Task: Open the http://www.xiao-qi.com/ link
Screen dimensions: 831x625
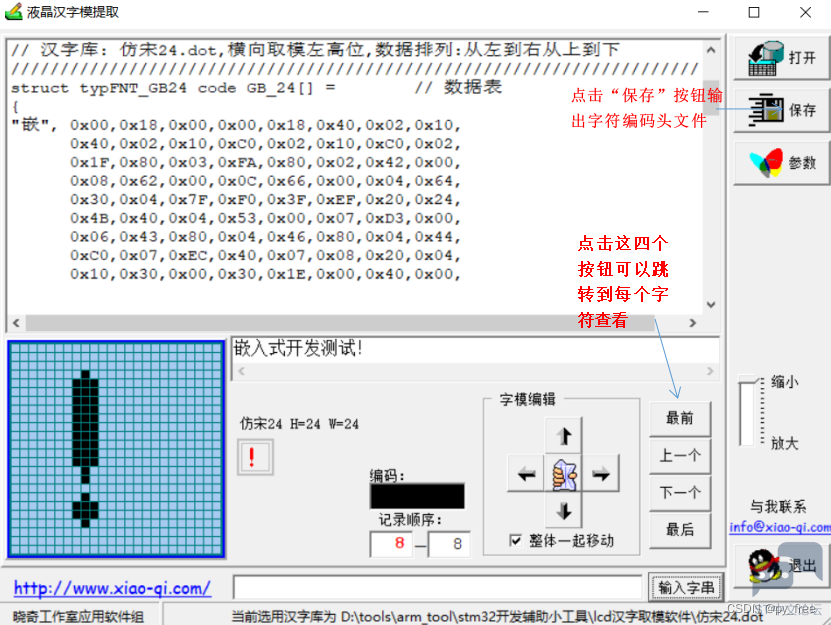Action: click(112, 588)
